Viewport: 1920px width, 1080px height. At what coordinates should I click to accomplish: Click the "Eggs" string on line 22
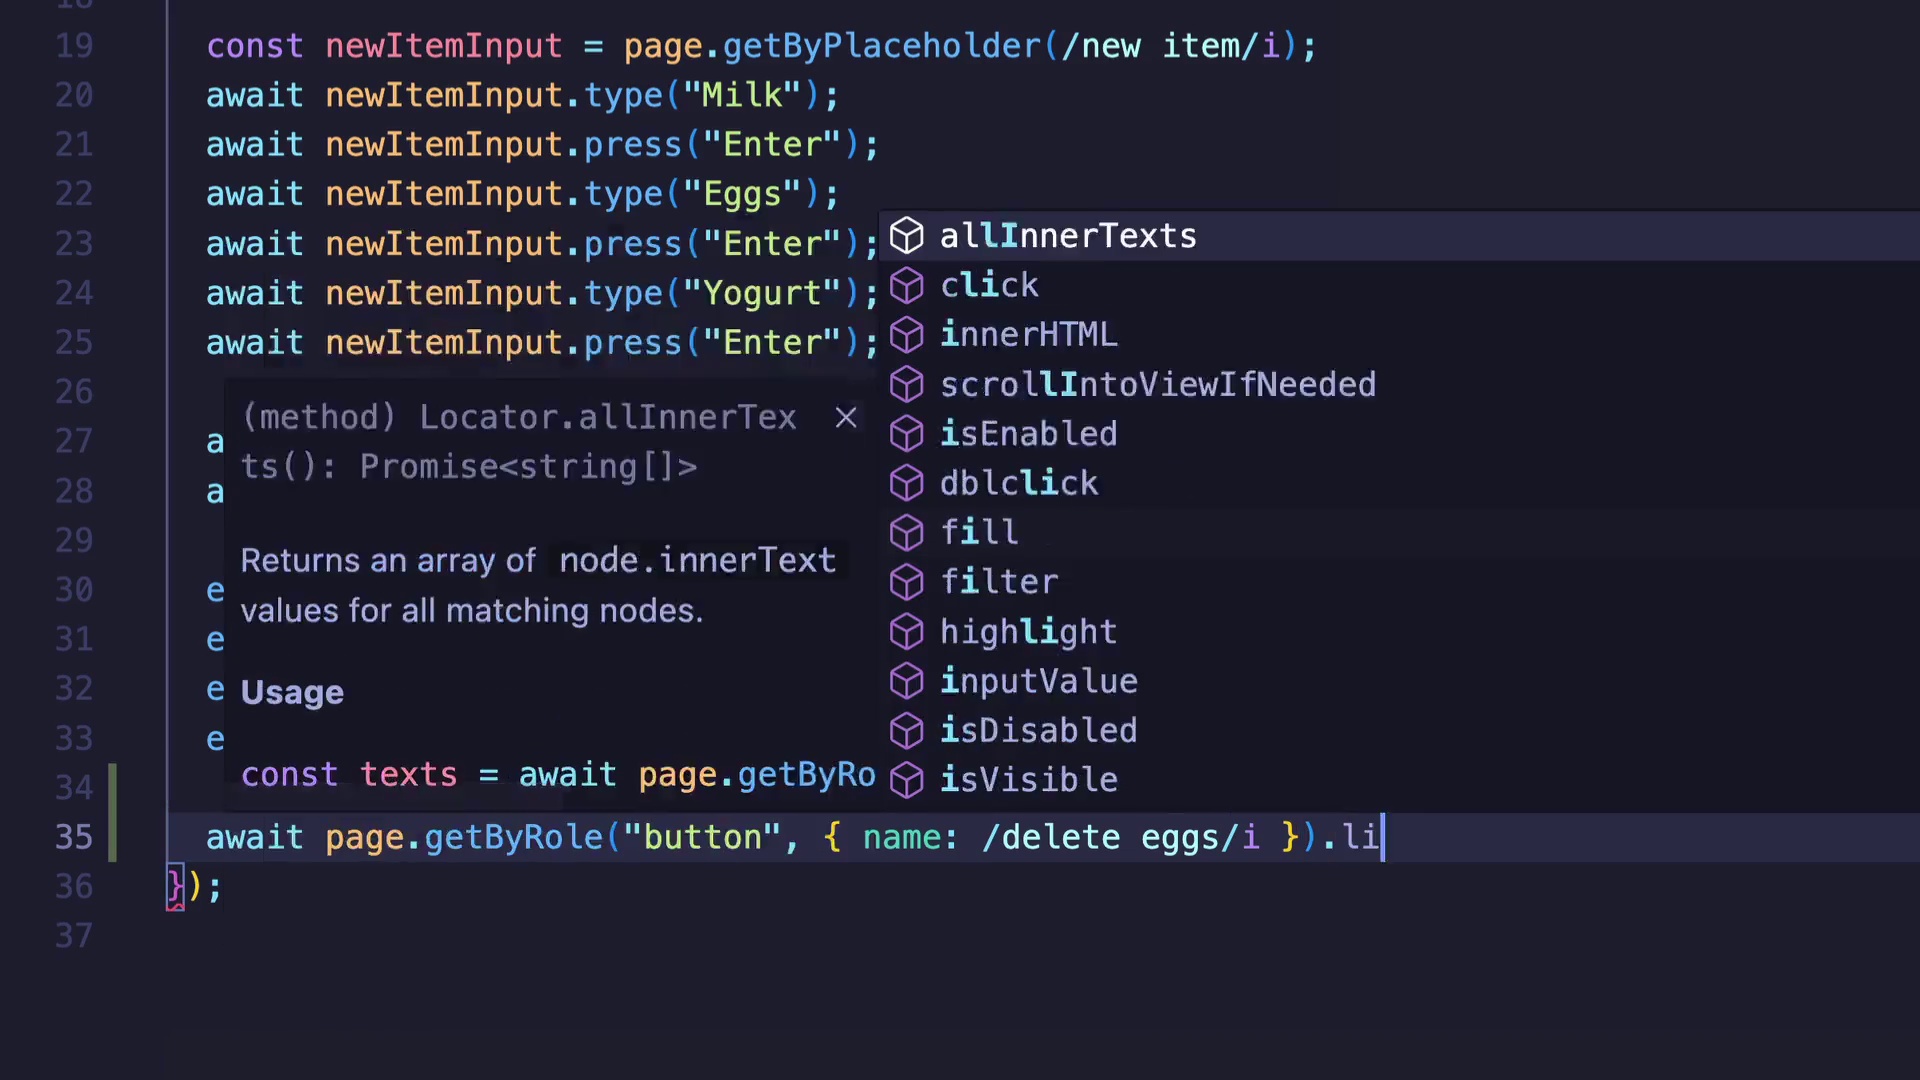point(743,194)
